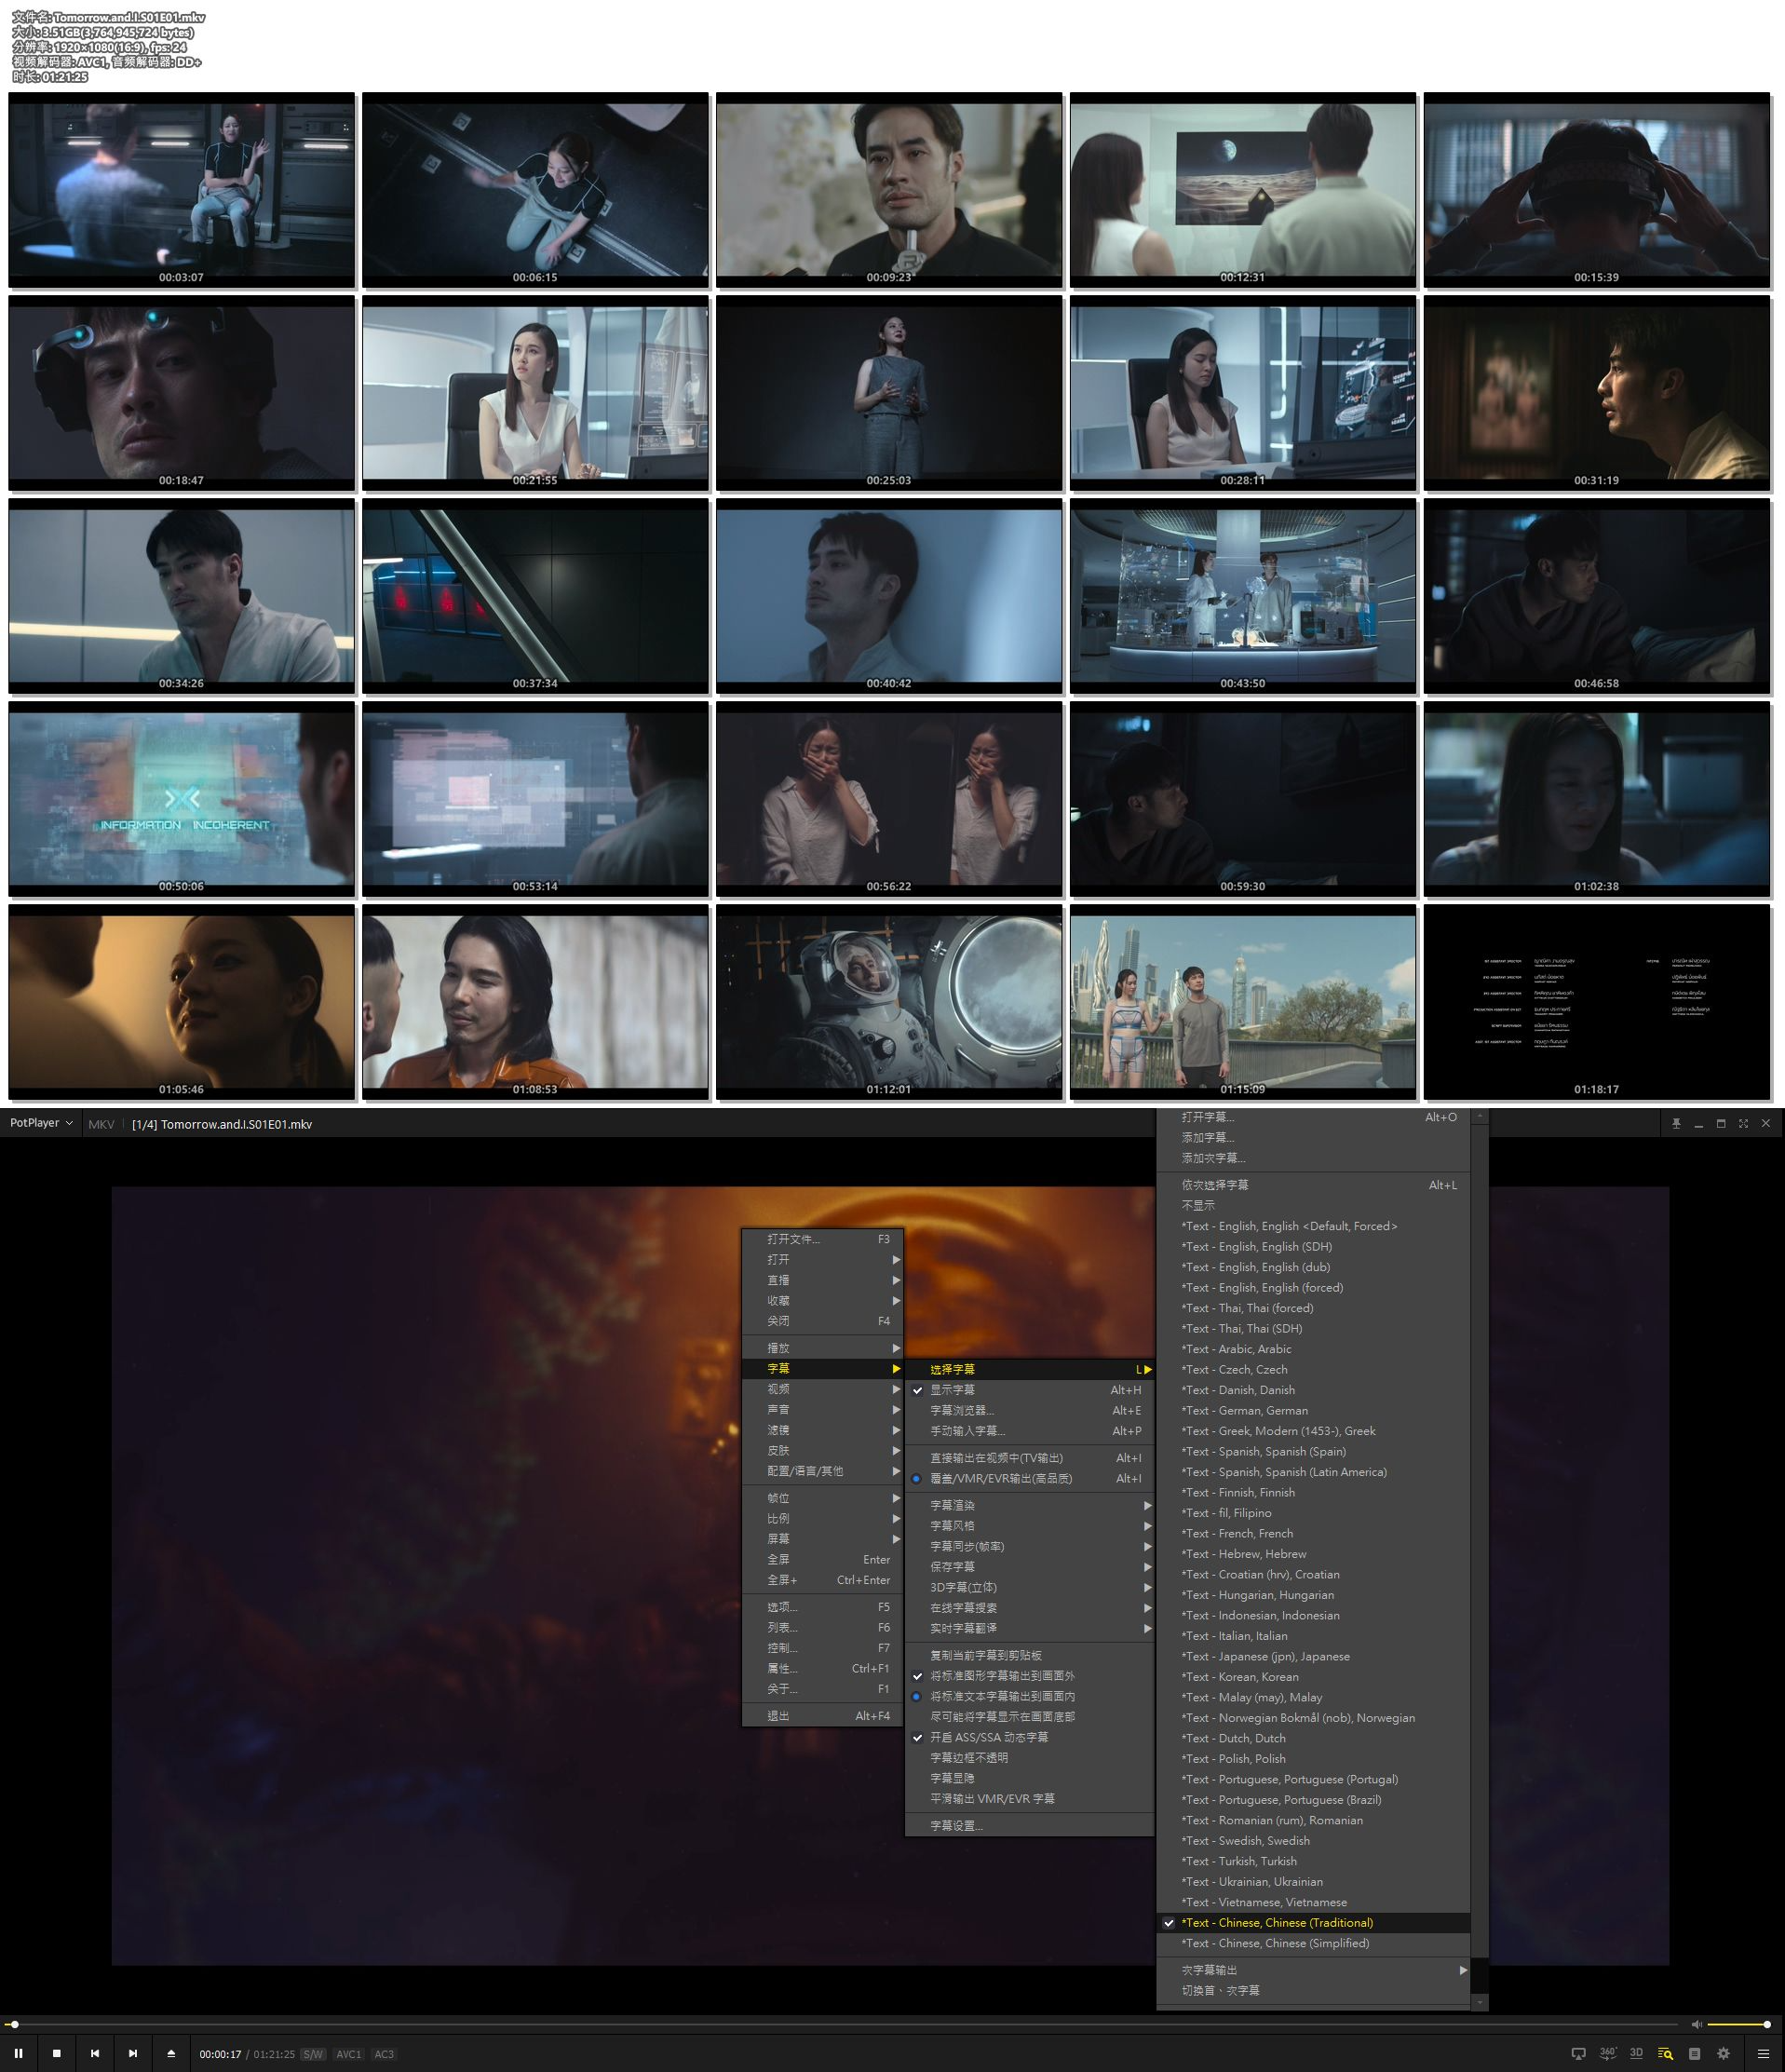Toggle 字幕边框不透明 option

[1030, 1758]
